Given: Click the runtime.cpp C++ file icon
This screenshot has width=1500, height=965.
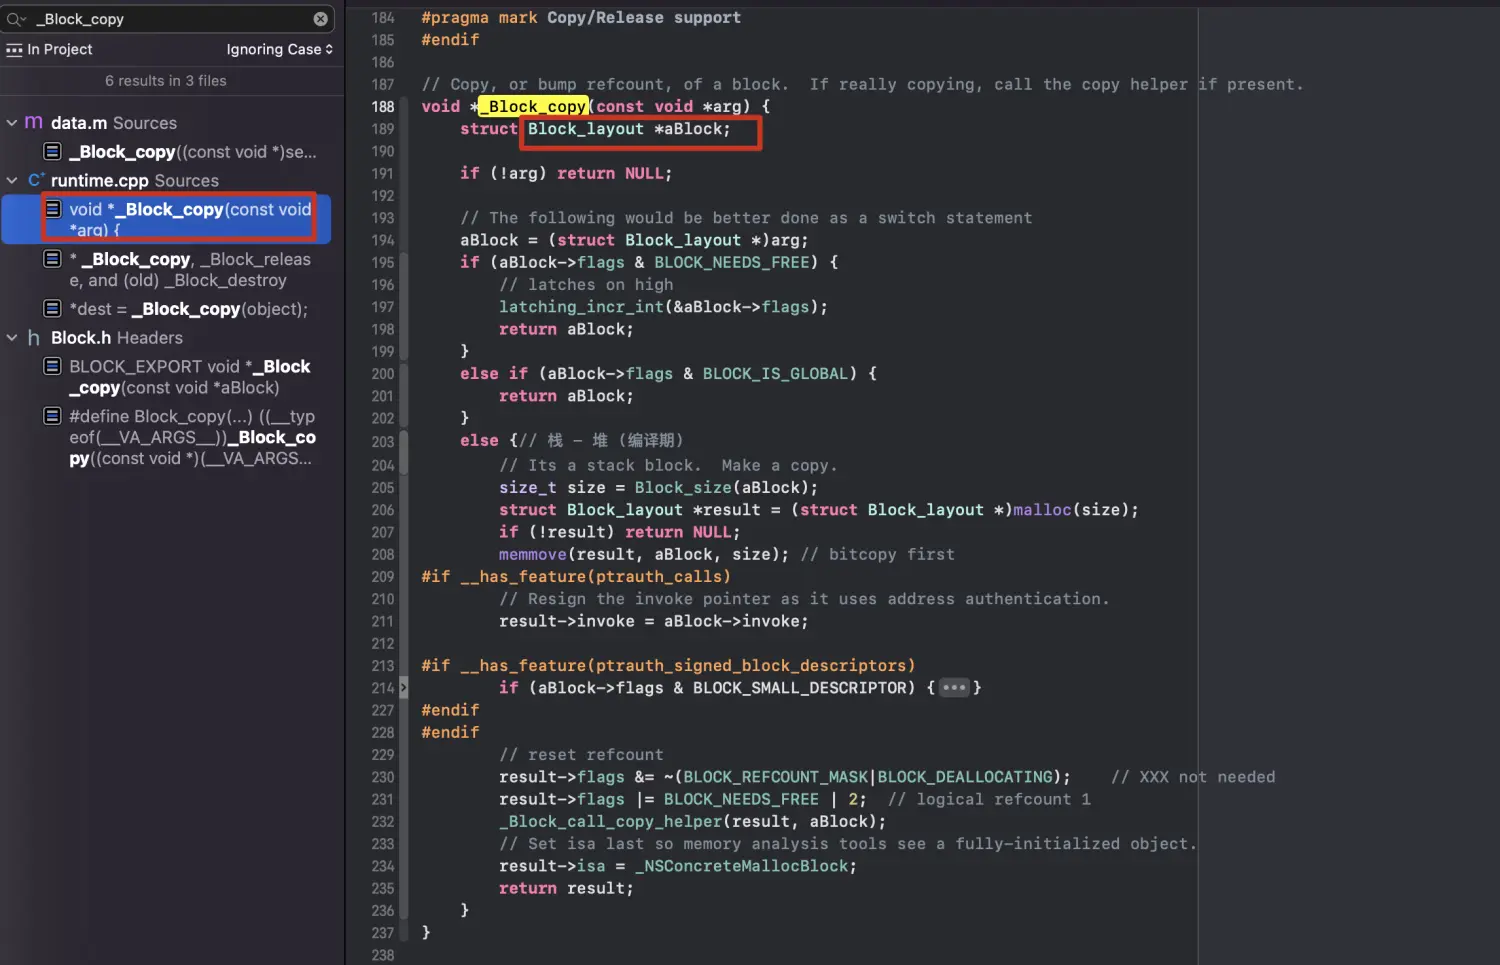Looking at the screenshot, I should (36, 180).
